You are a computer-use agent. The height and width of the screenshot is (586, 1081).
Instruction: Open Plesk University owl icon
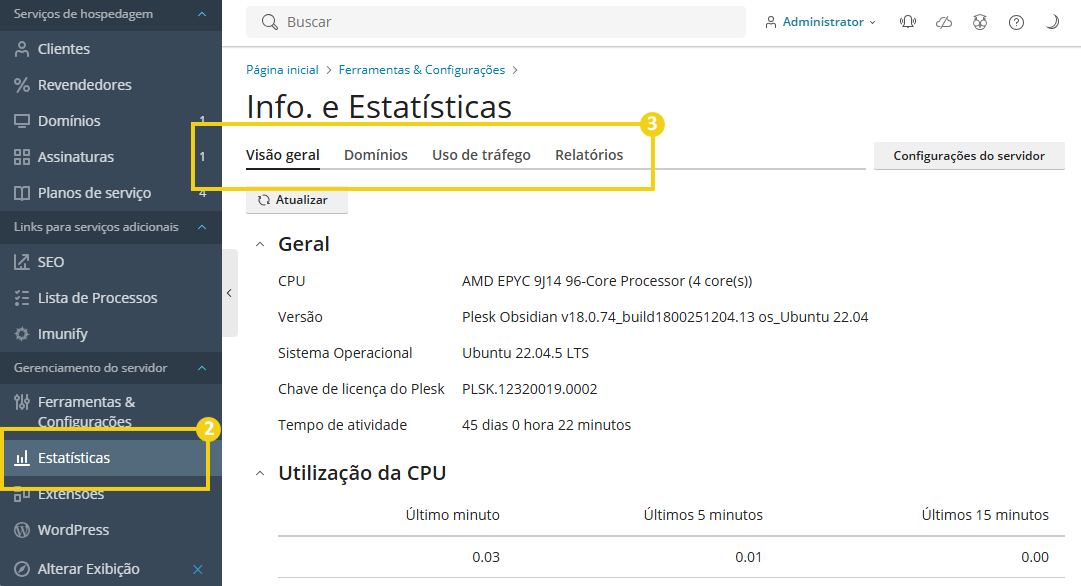tap(979, 21)
